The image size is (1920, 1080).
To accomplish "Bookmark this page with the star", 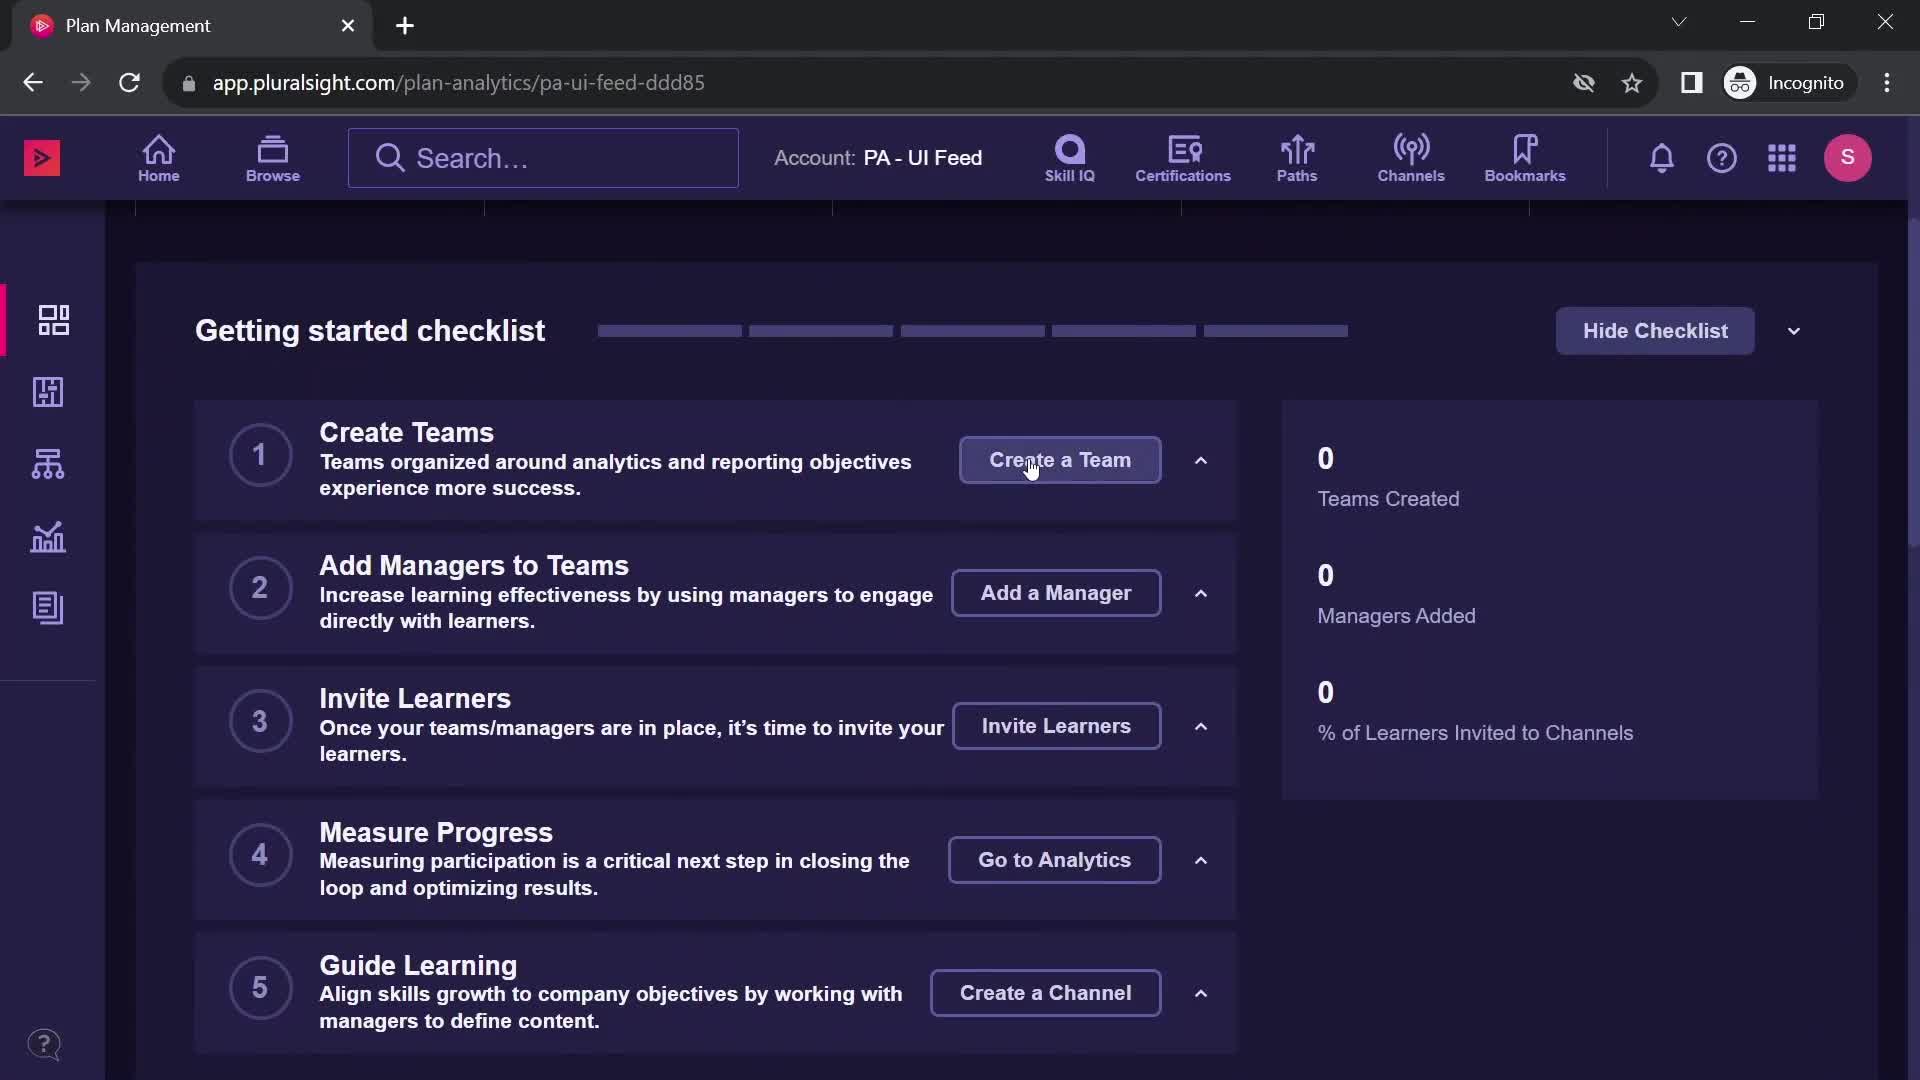I will (x=1632, y=83).
